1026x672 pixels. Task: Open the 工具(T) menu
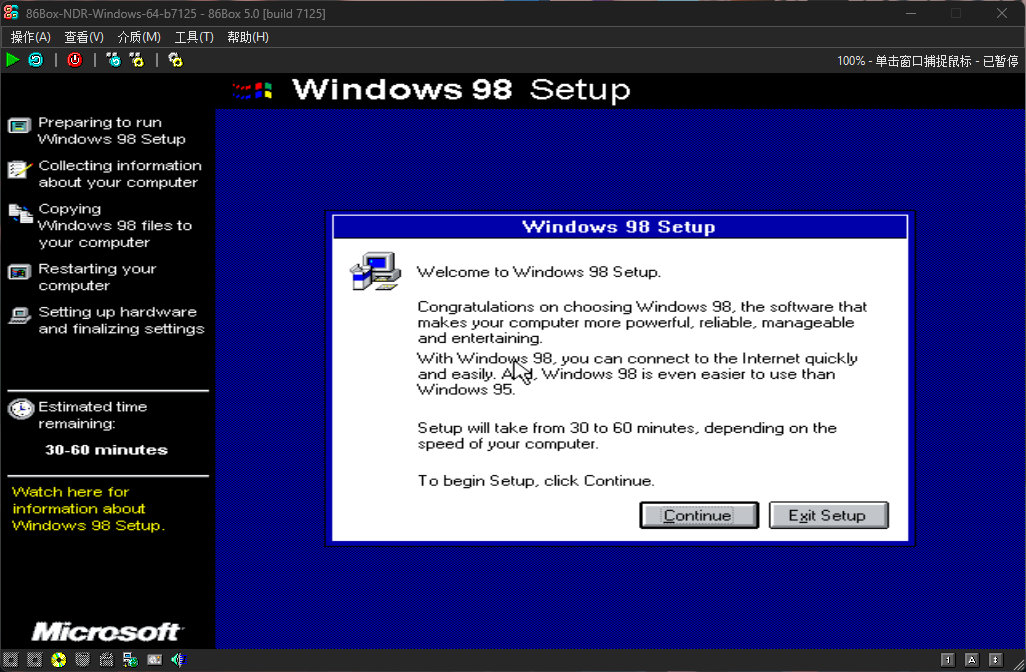[194, 37]
